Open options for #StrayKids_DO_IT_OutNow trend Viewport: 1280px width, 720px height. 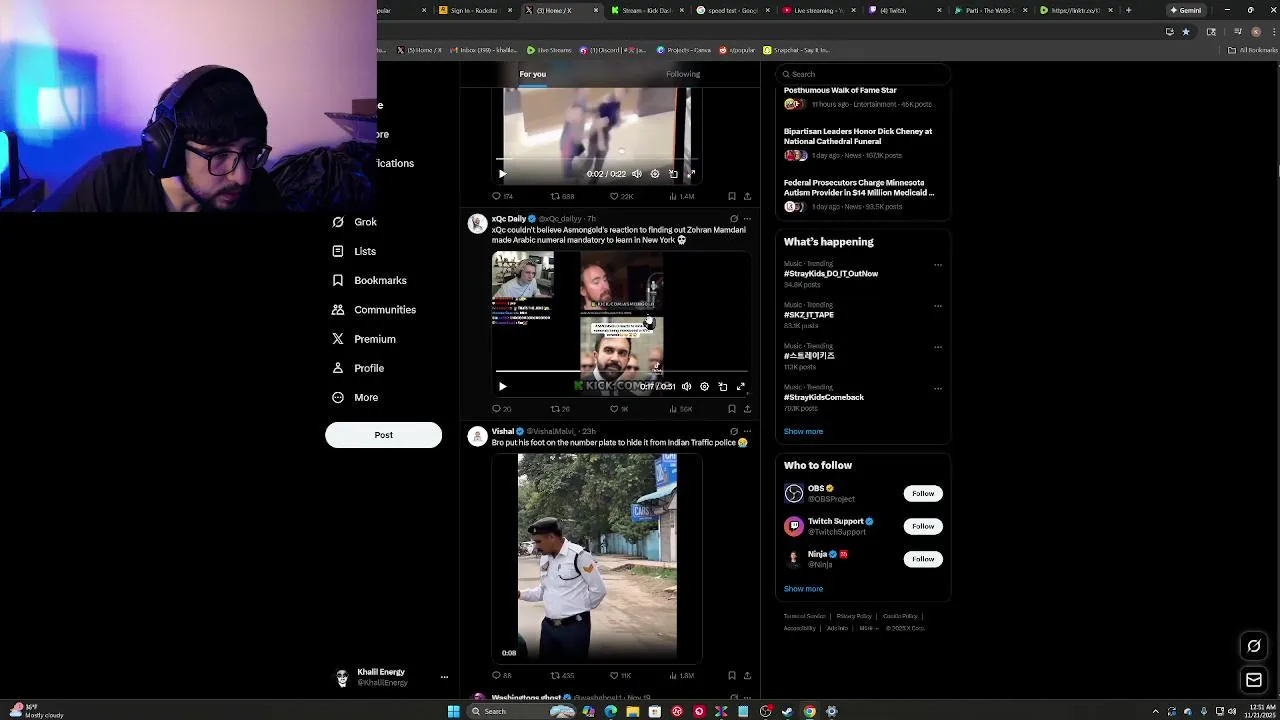[x=938, y=265]
